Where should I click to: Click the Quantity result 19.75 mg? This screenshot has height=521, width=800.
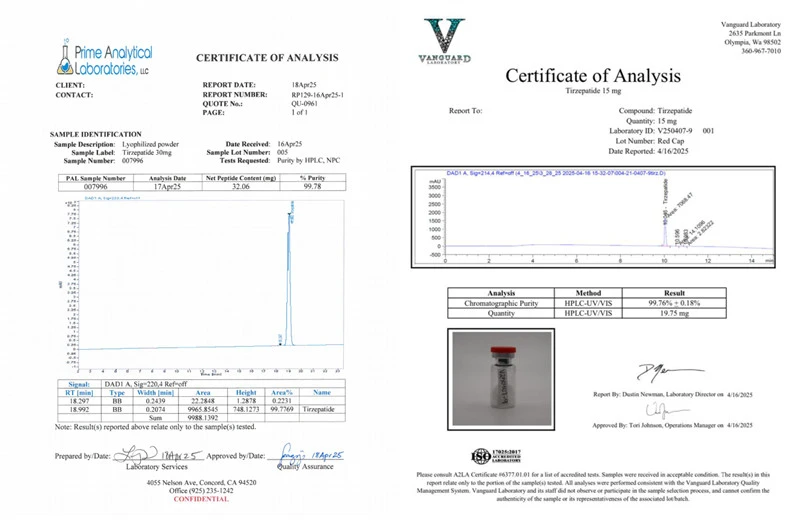click(x=674, y=313)
